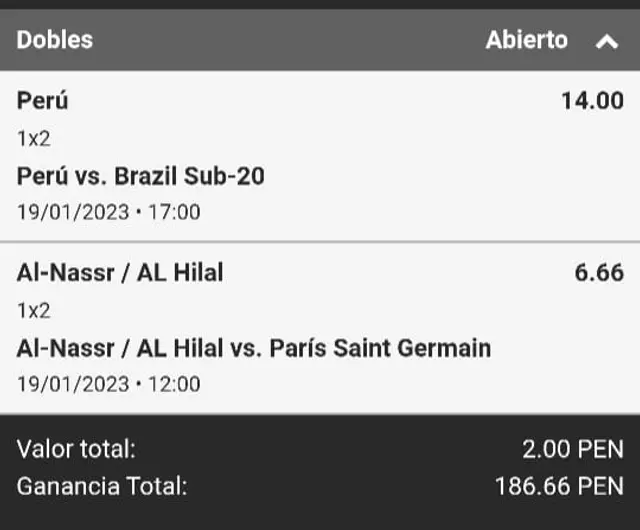Click the 186.66 PEN winnings amount

click(559, 487)
